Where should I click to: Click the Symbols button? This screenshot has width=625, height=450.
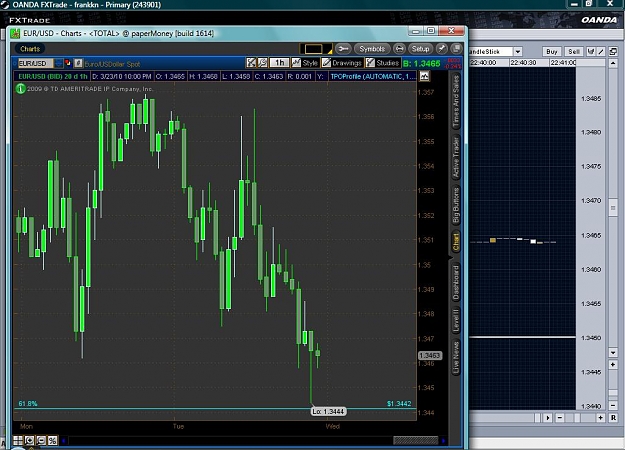pos(372,49)
